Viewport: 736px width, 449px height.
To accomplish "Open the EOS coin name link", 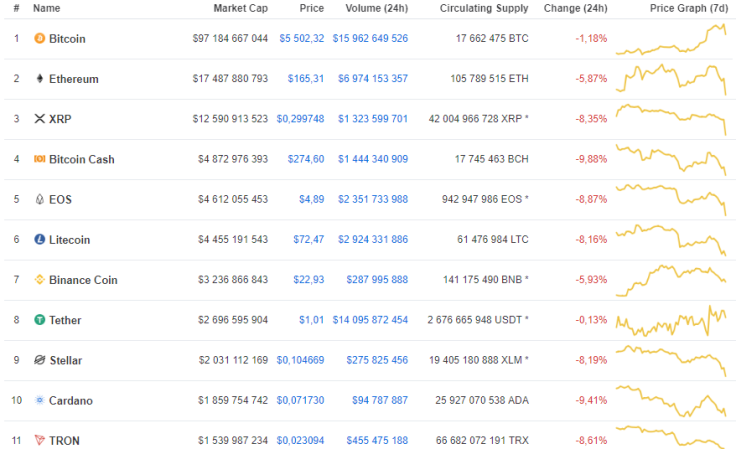I will tap(61, 199).
